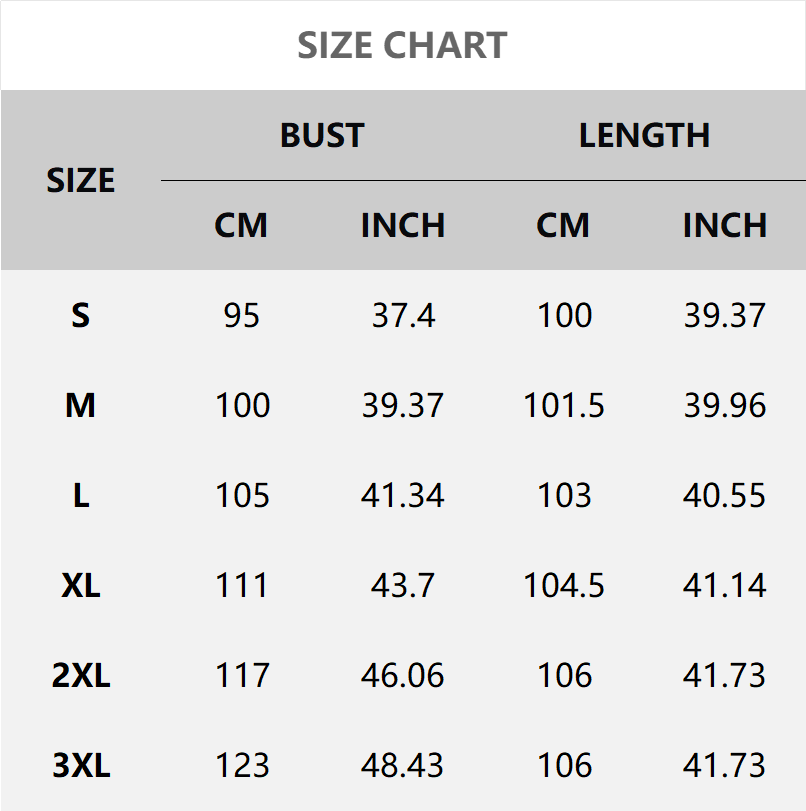
Task: Click the INCH subheader under LENGTH
Action: point(724,225)
